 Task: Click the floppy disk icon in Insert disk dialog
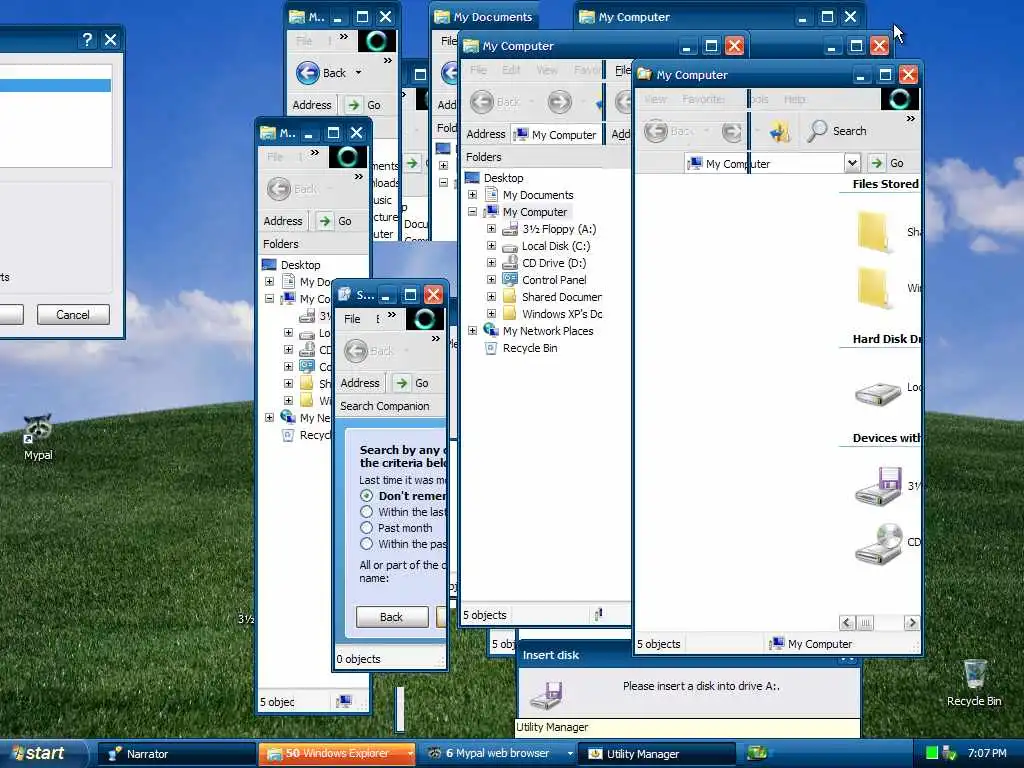547,695
